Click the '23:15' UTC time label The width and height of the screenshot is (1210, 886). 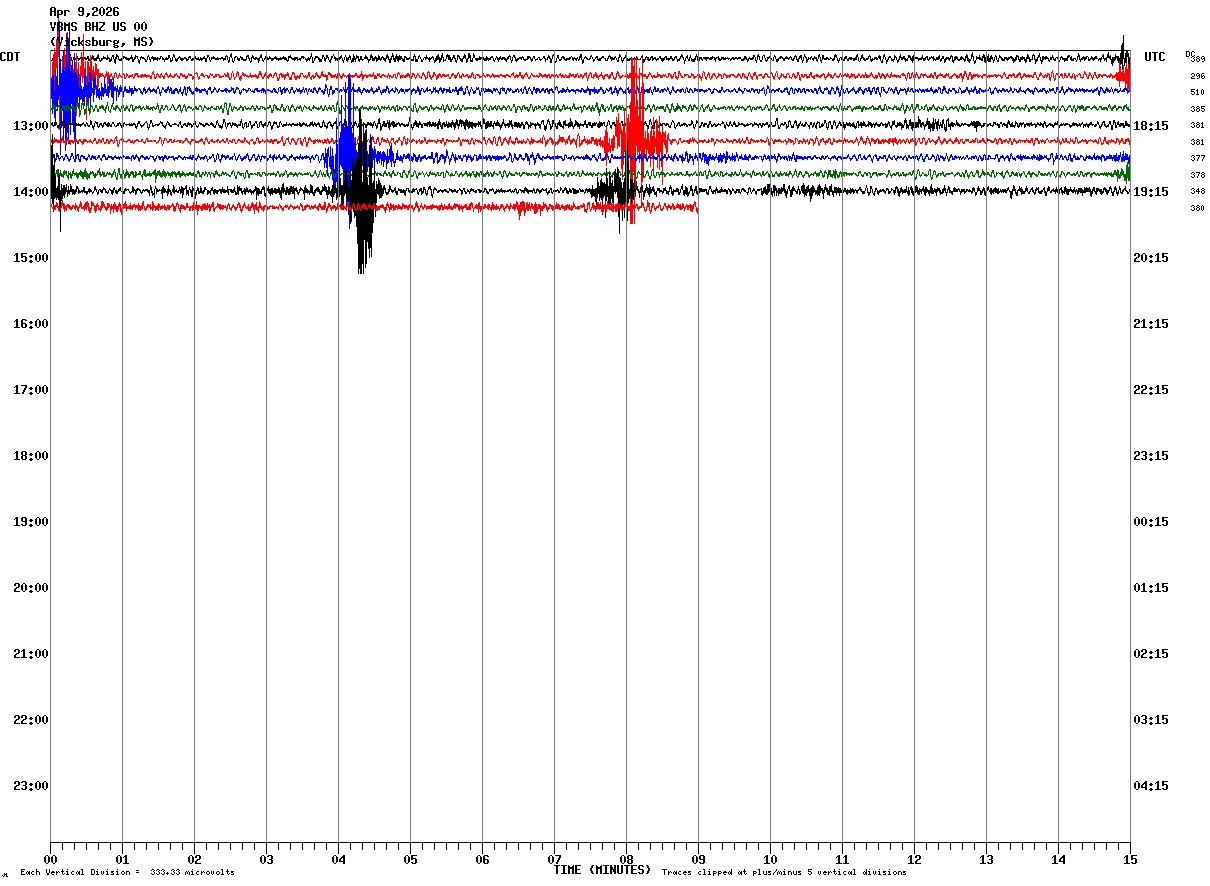(x=1151, y=456)
